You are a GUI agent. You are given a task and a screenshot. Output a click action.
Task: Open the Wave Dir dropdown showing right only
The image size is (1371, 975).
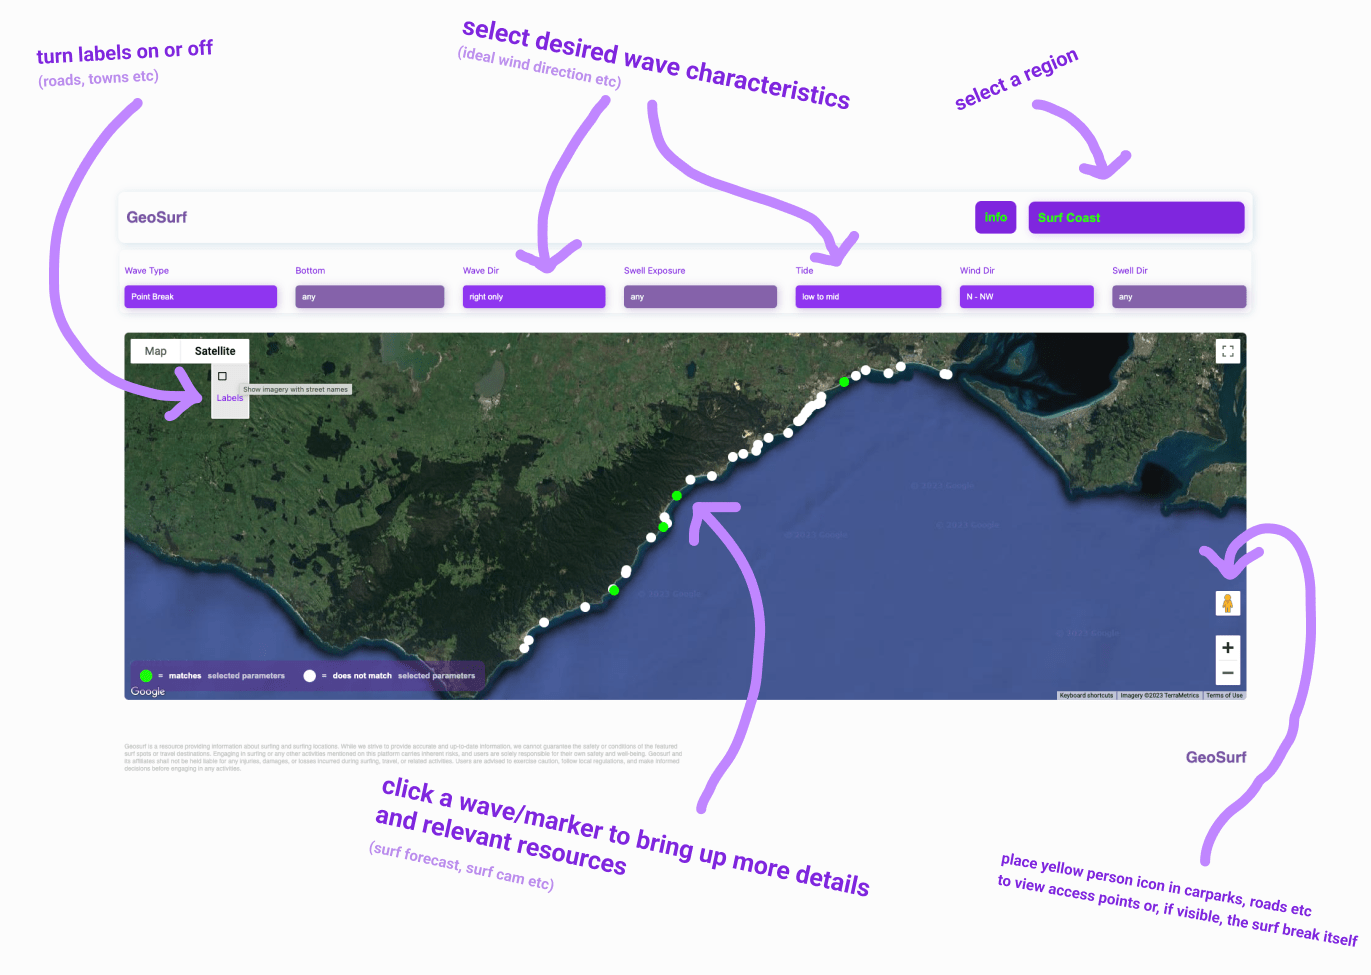534,297
